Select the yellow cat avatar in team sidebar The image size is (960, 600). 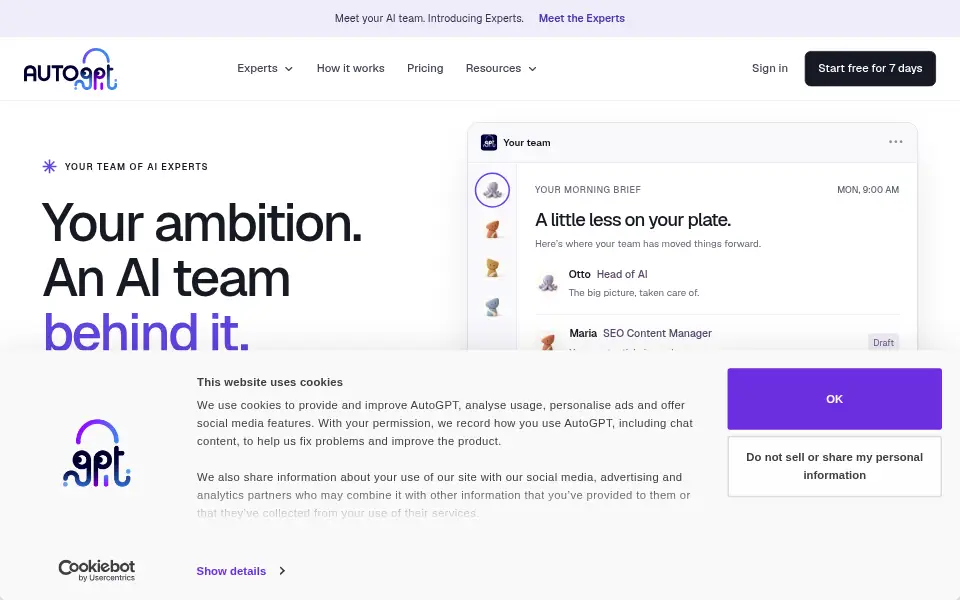[492, 268]
